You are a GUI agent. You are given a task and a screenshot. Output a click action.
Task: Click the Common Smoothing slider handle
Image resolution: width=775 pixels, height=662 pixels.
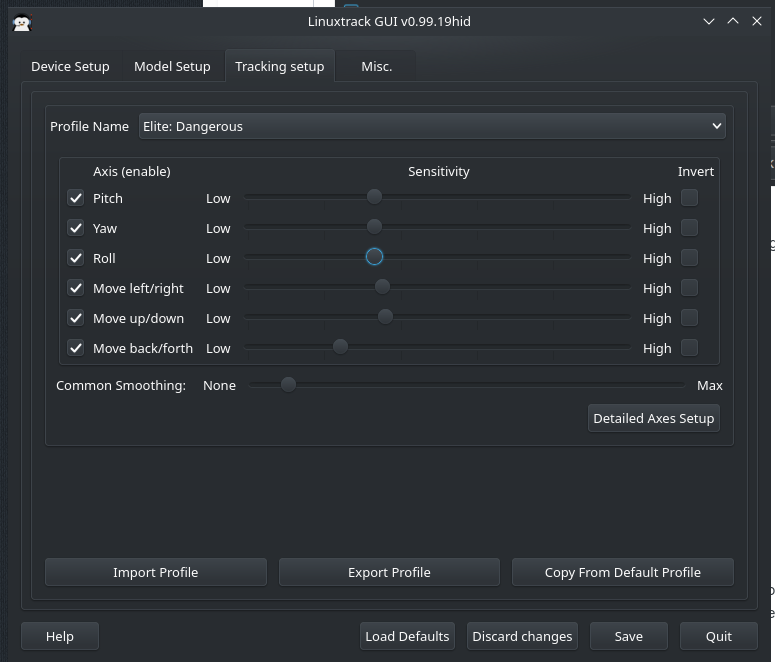coord(288,385)
